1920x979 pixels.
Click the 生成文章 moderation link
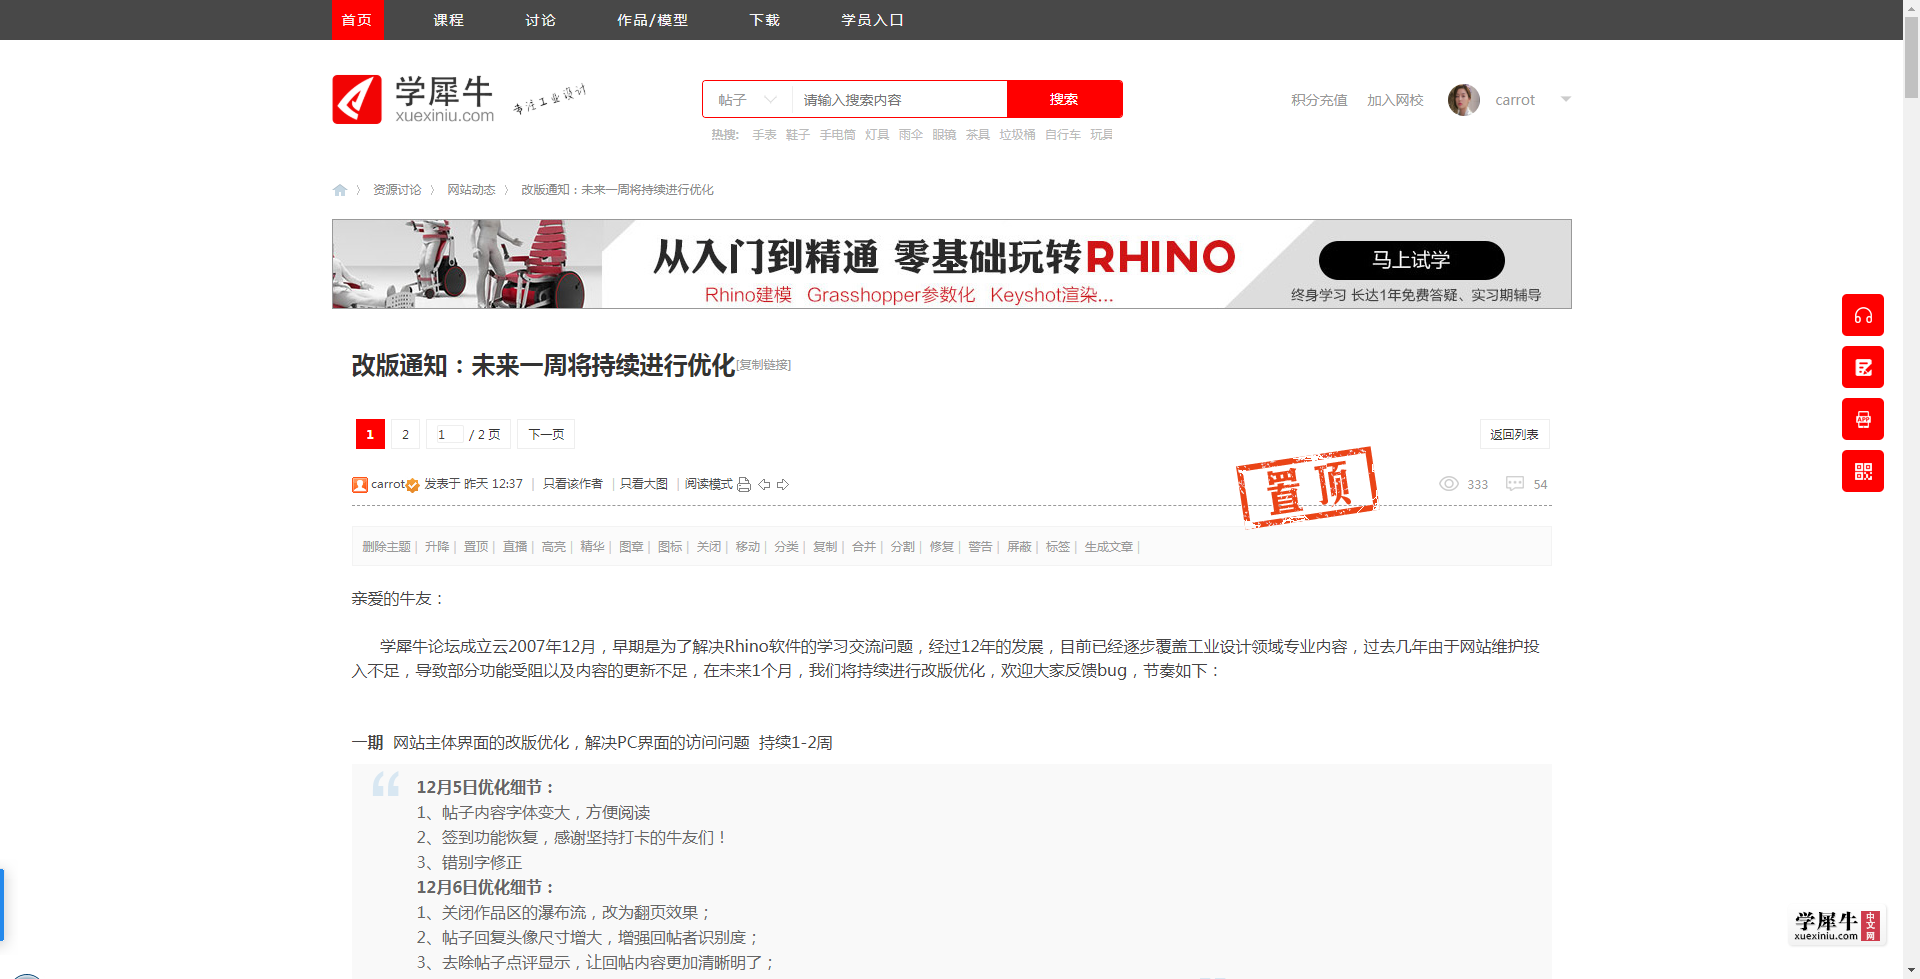tap(1109, 547)
